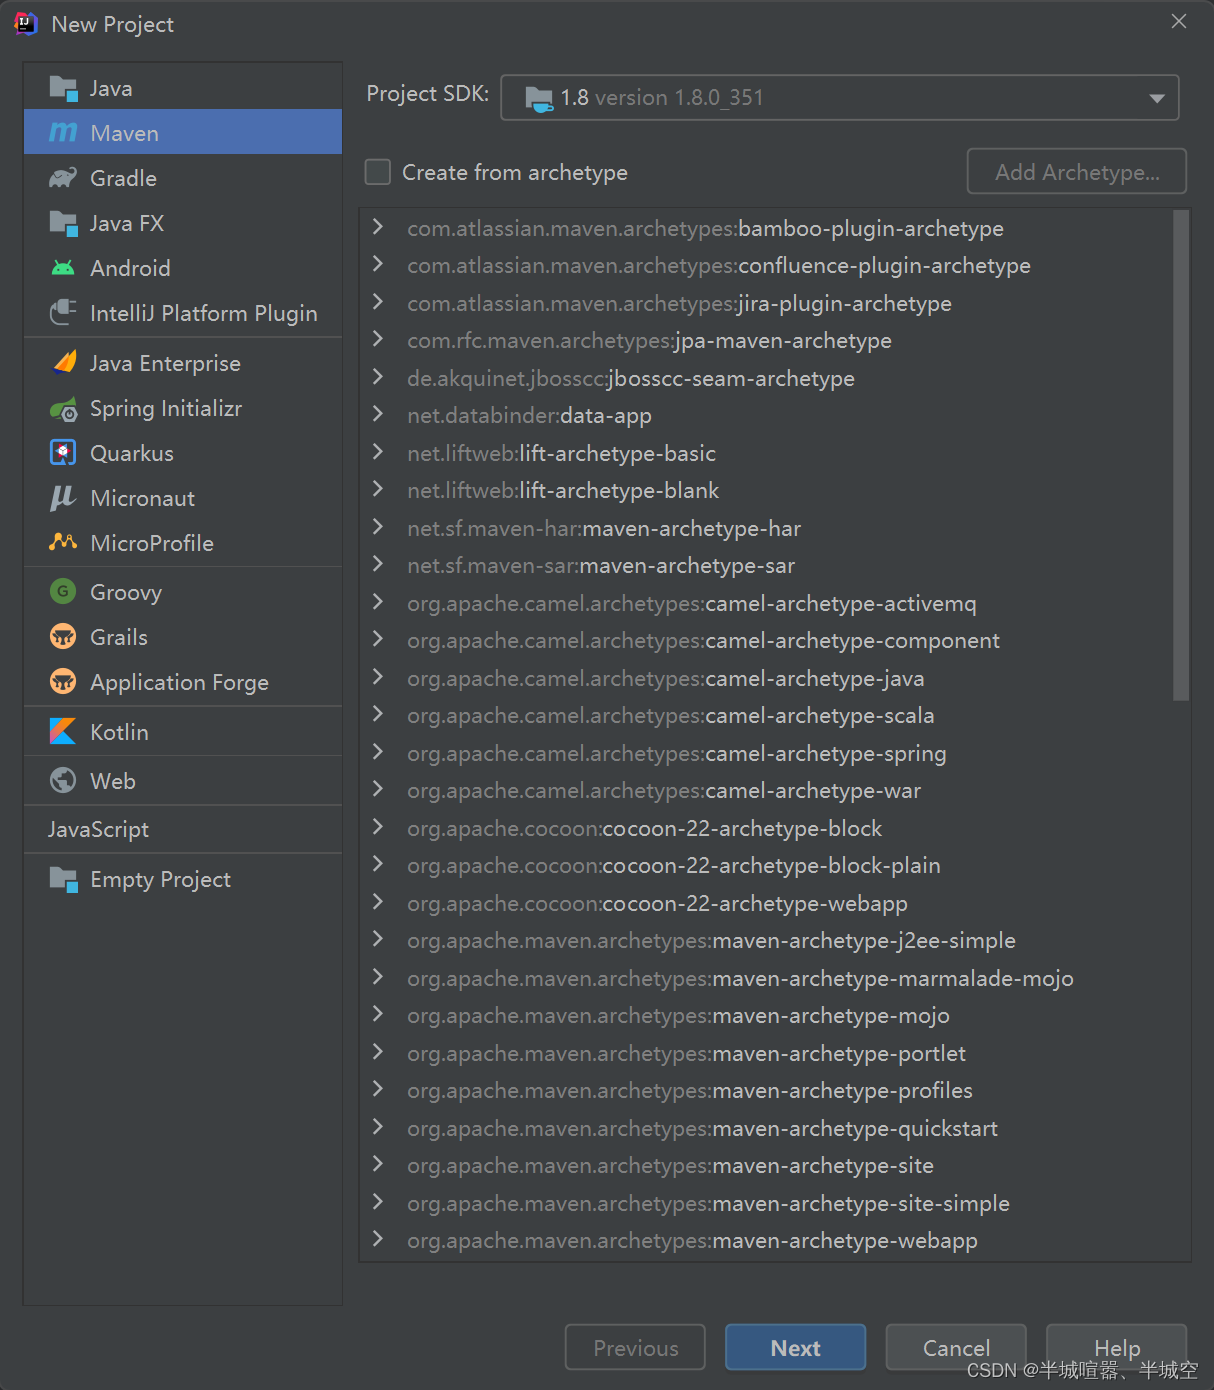This screenshot has width=1214, height=1390.
Task: Click the Java FX folder icon
Action: pos(63,223)
